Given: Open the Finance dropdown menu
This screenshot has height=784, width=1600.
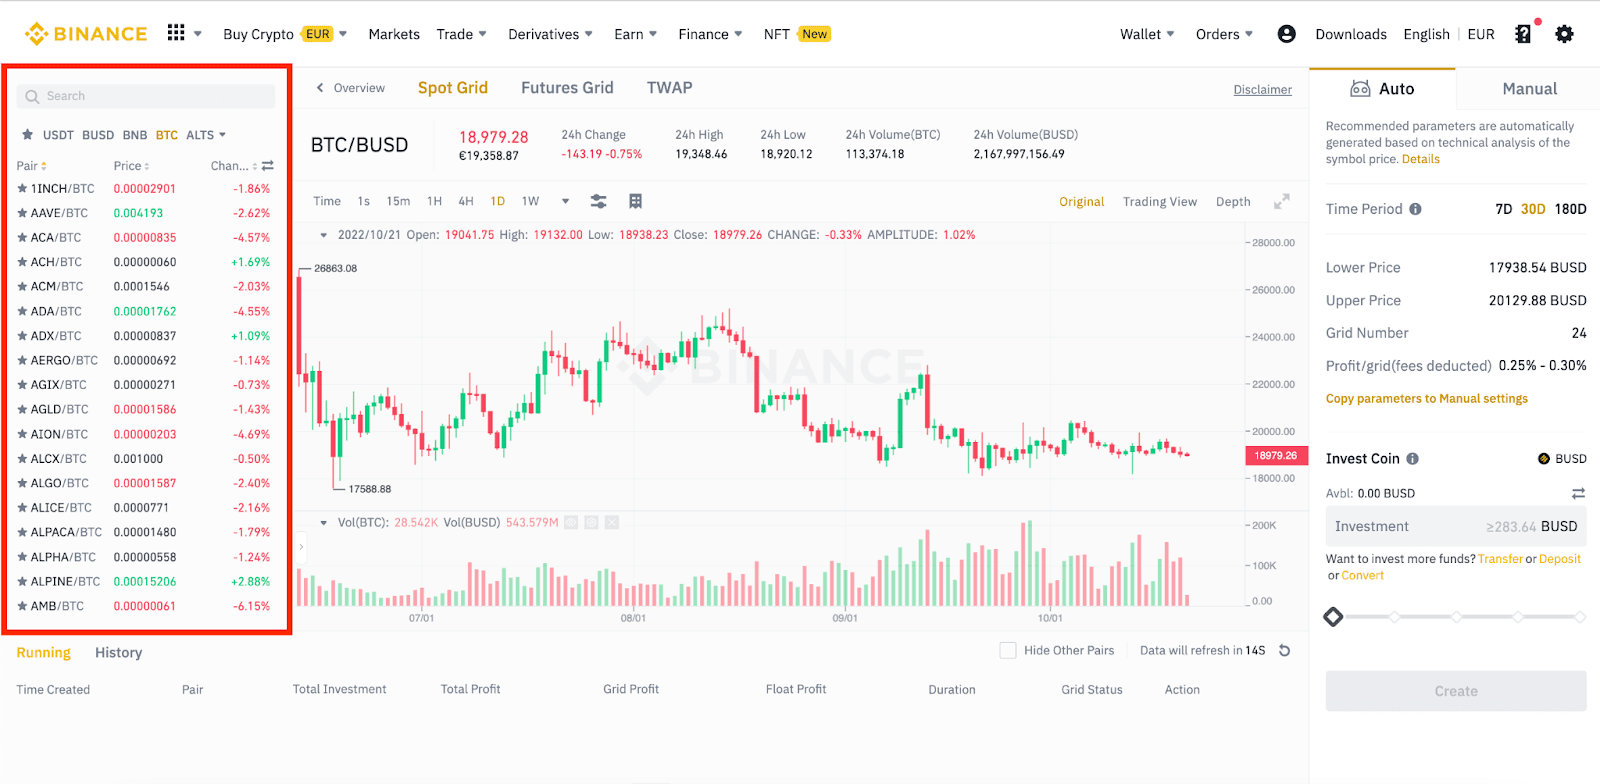Looking at the screenshot, I should (x=710, y=34).
